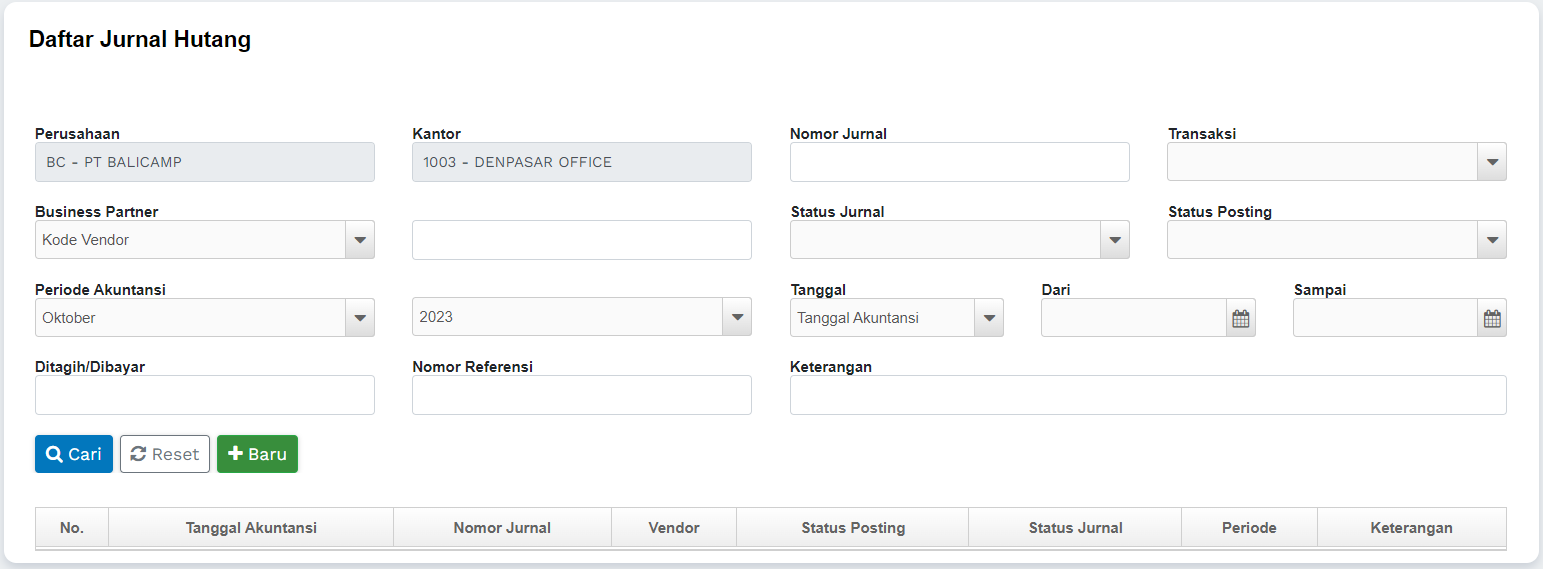Select a different year from 2023 dropdown
The height and width of the screenshot is (569, 1543).
(x=736, y=318)
